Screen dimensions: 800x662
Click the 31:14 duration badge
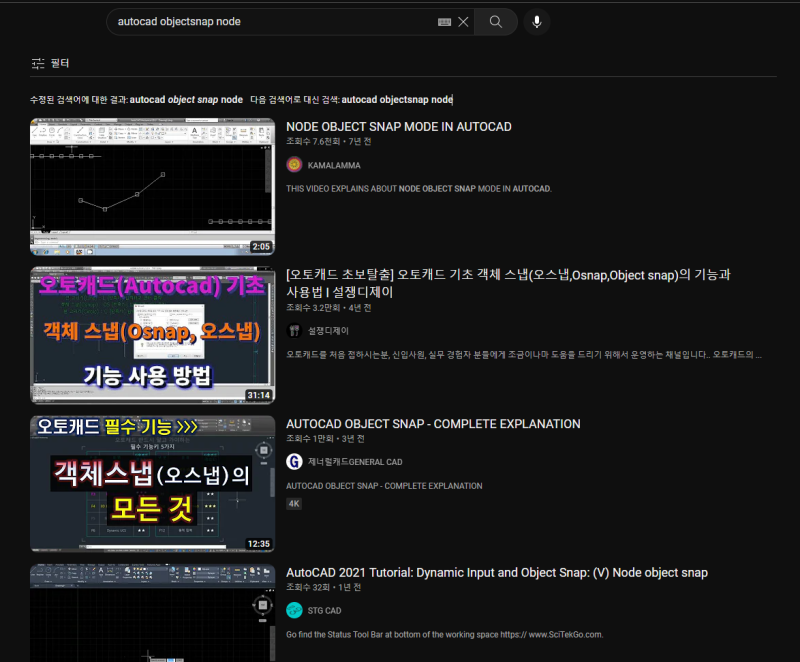tap(259, 395)
